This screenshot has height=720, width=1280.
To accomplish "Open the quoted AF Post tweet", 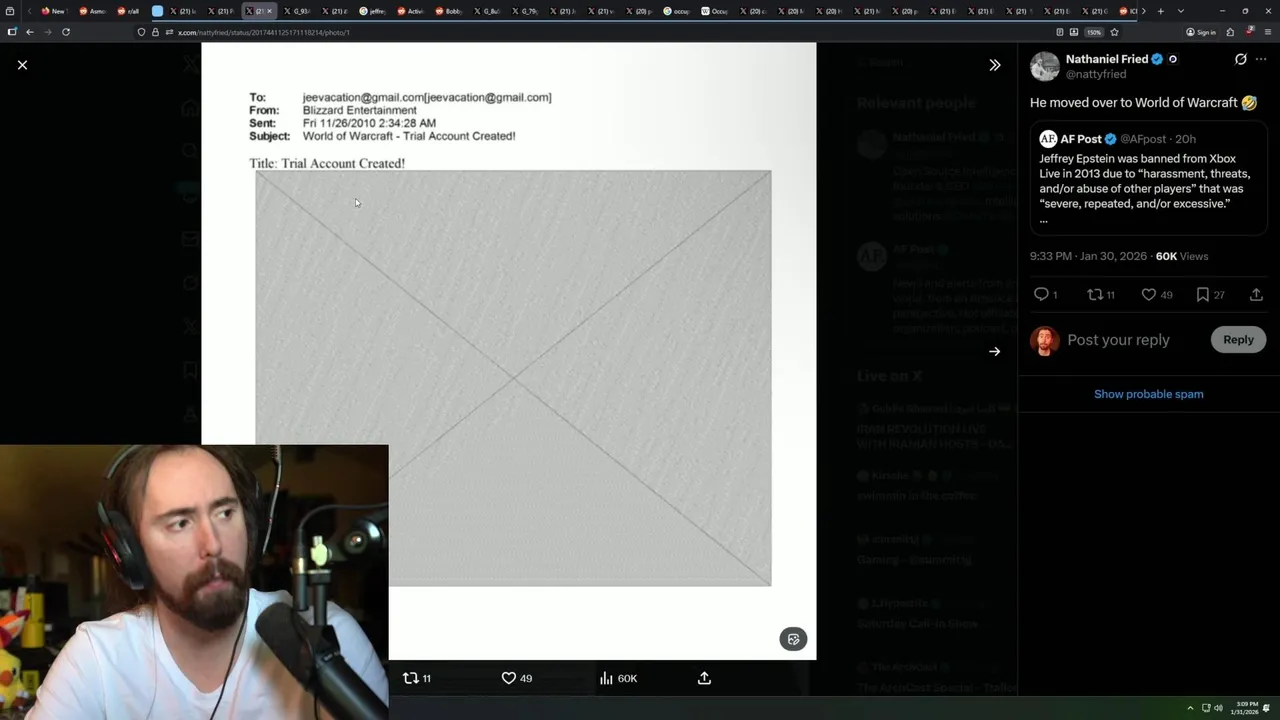I will 1149,179.
